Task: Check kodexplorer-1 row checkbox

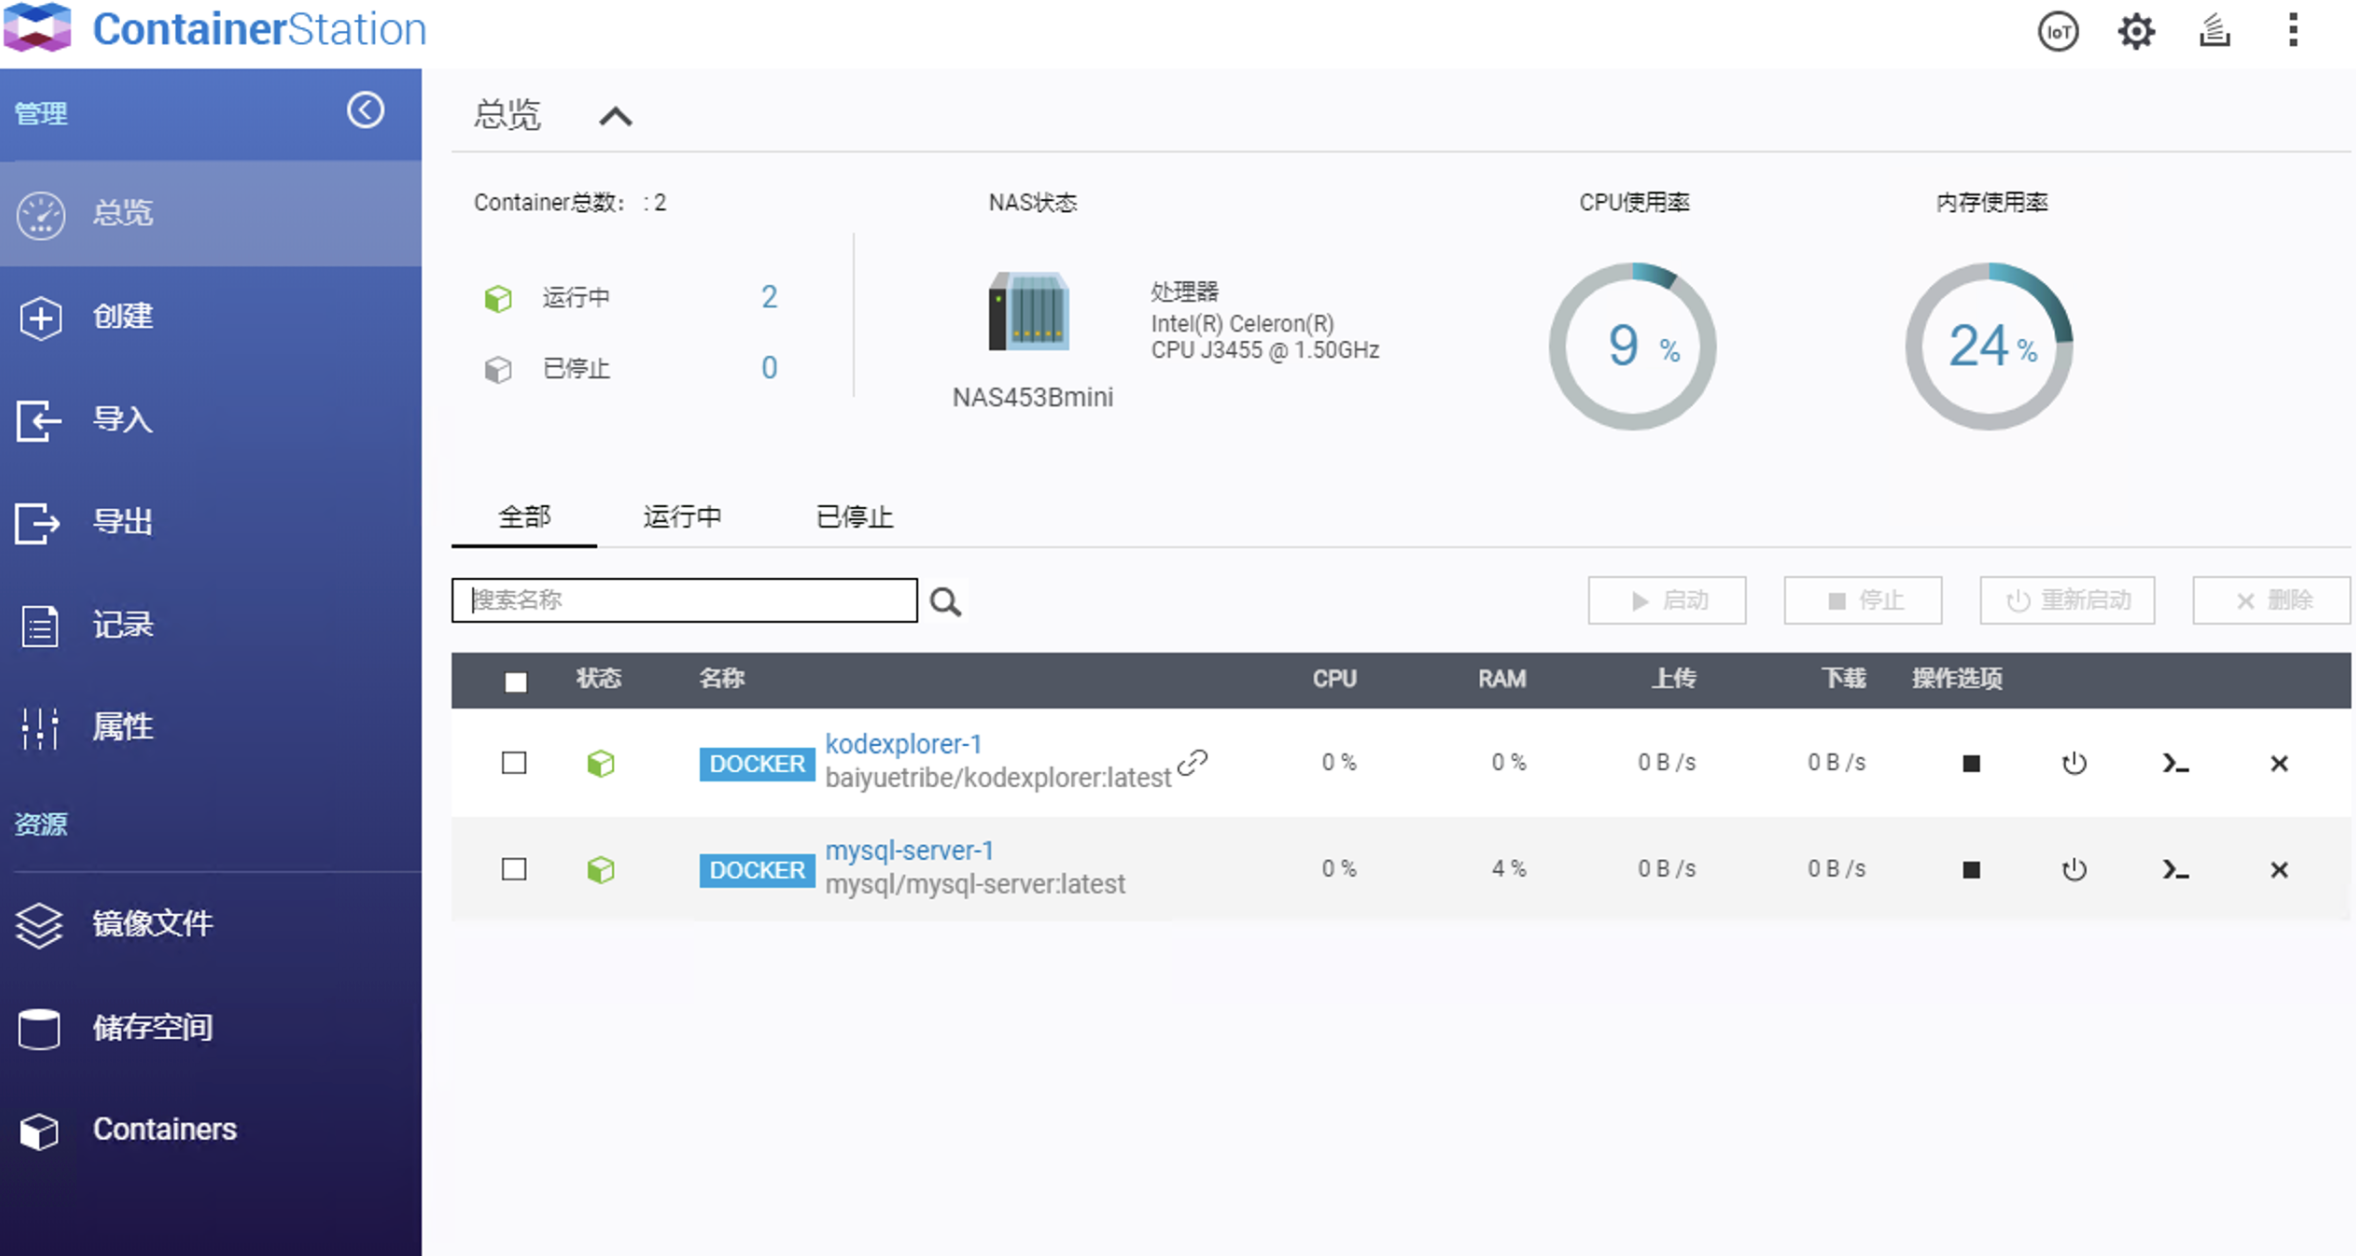Action: pyautogui.click(x=514, y=762)
